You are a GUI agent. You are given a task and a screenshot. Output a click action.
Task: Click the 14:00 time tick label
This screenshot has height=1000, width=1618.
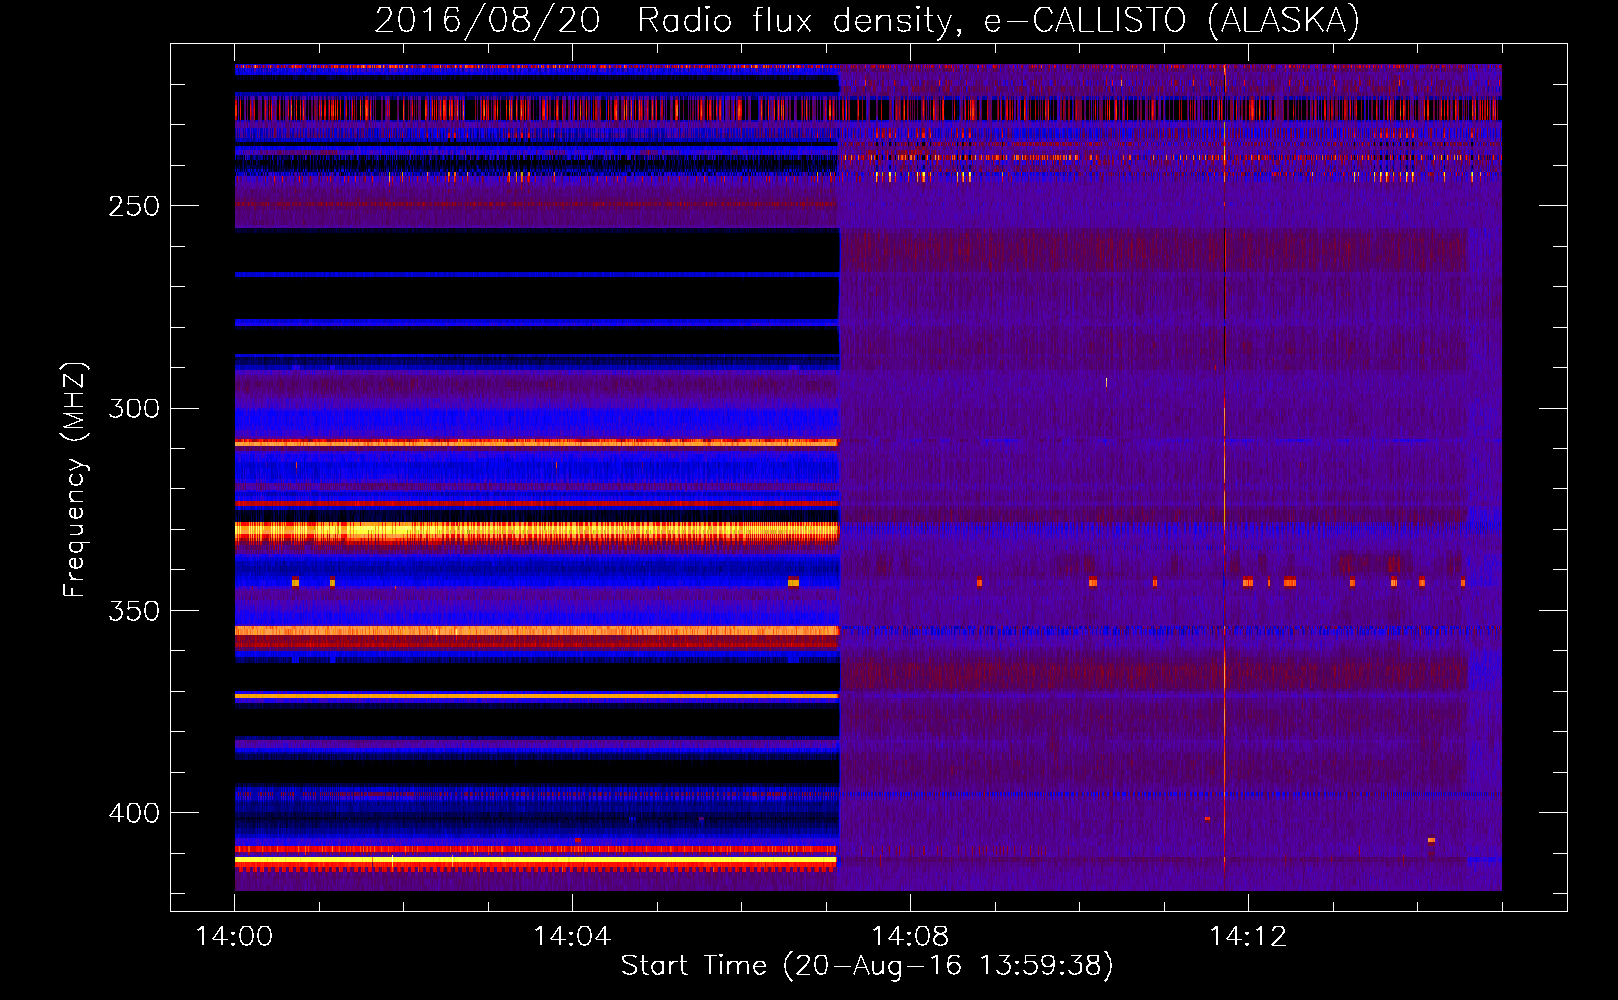pos(234,936)
